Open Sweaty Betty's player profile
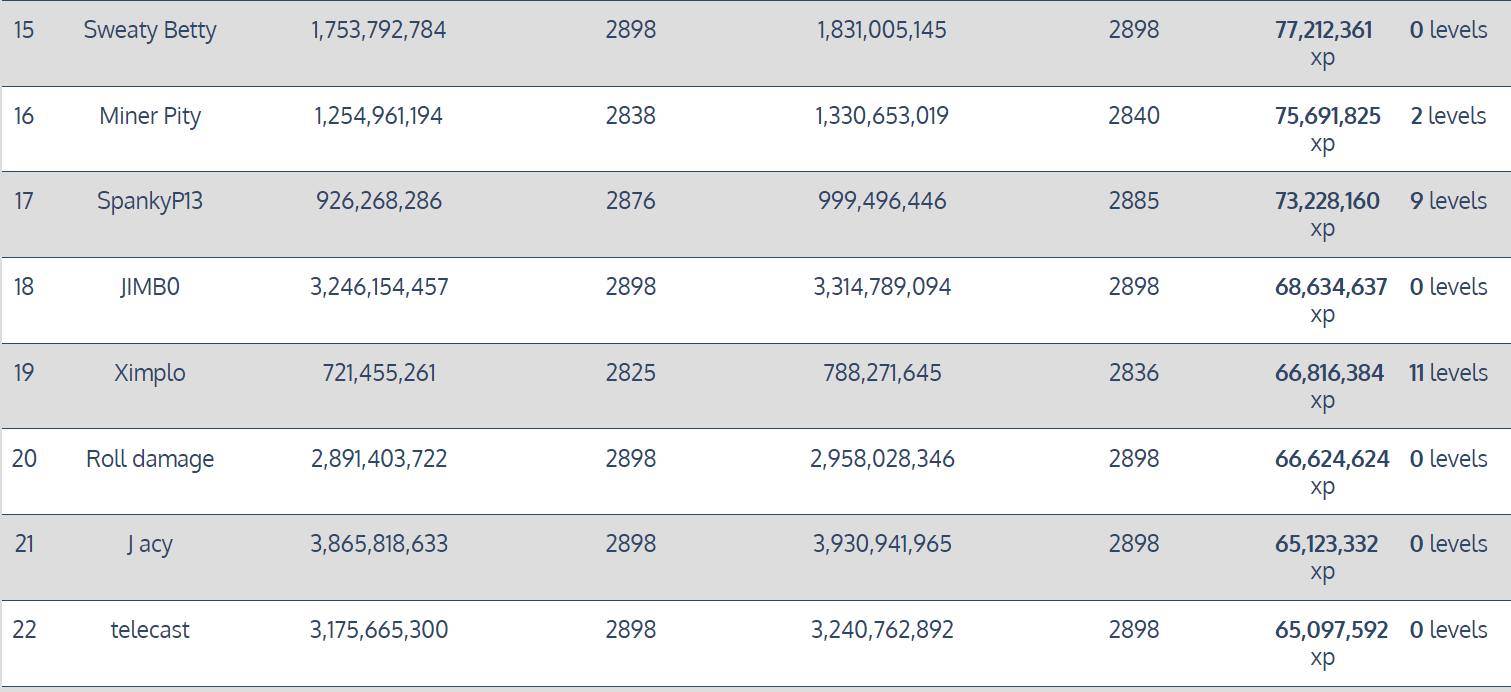This screenshot has width=1511, height=692. (150, 30)
